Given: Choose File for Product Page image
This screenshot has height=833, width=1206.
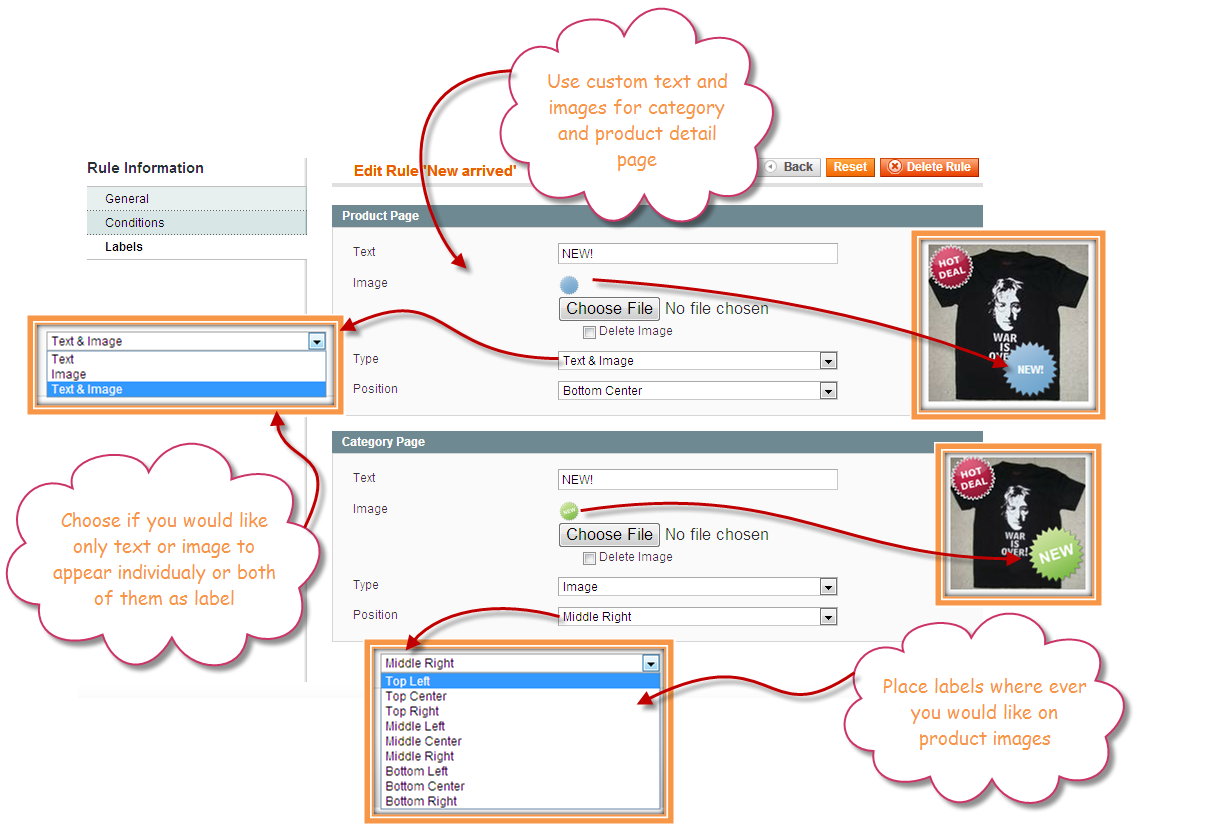Looking at the screenshot, I should (x=609, y=309).
